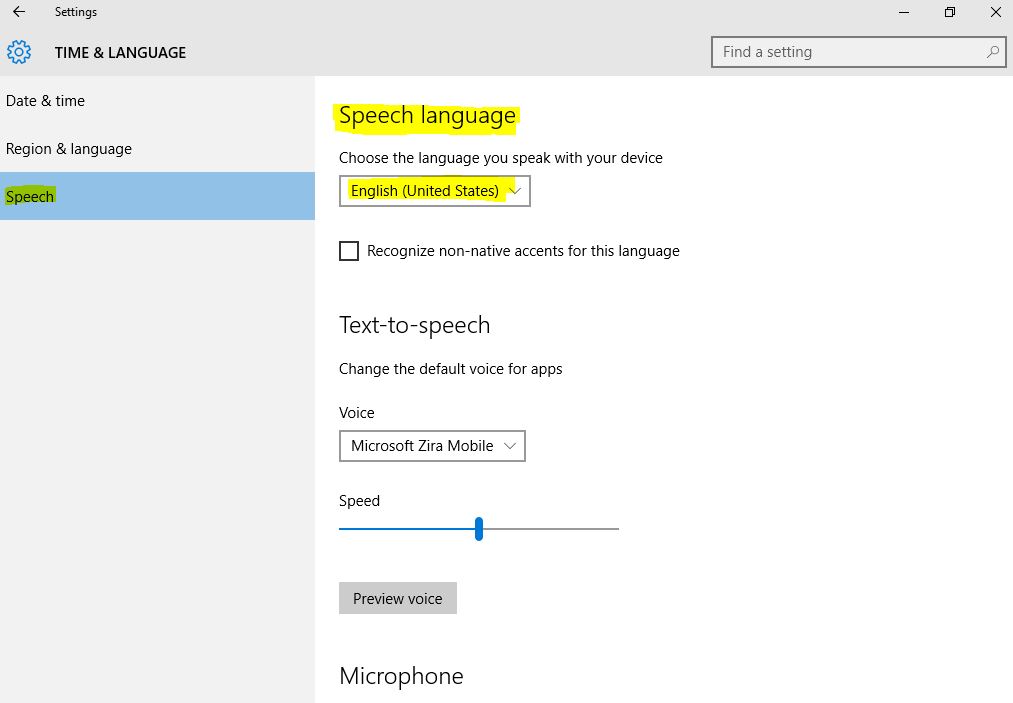This screenshot has width=1013, height=703.
Task: Open the Date & time settings page
Action: tap(46, 101)
